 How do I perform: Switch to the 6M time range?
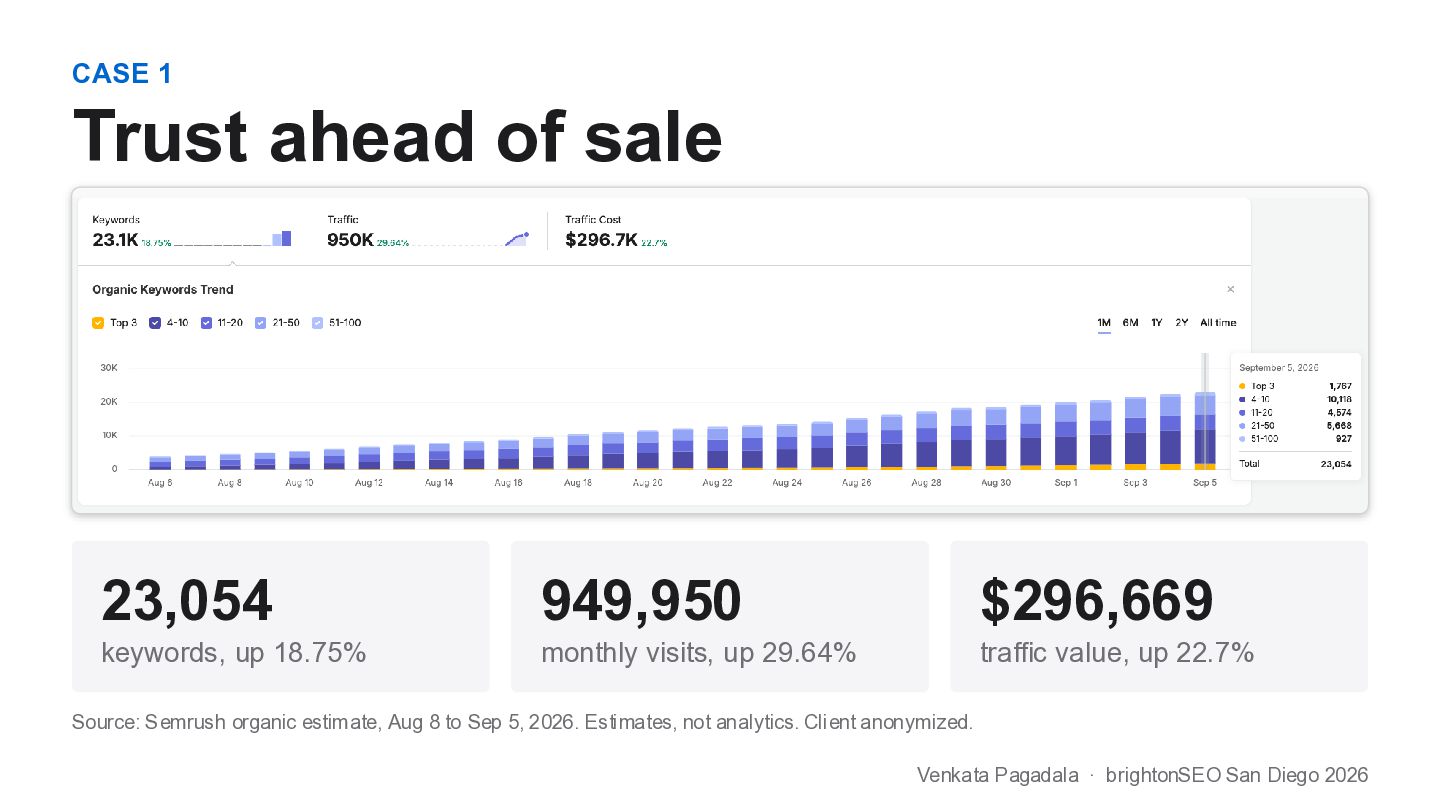pos(1130,323)
